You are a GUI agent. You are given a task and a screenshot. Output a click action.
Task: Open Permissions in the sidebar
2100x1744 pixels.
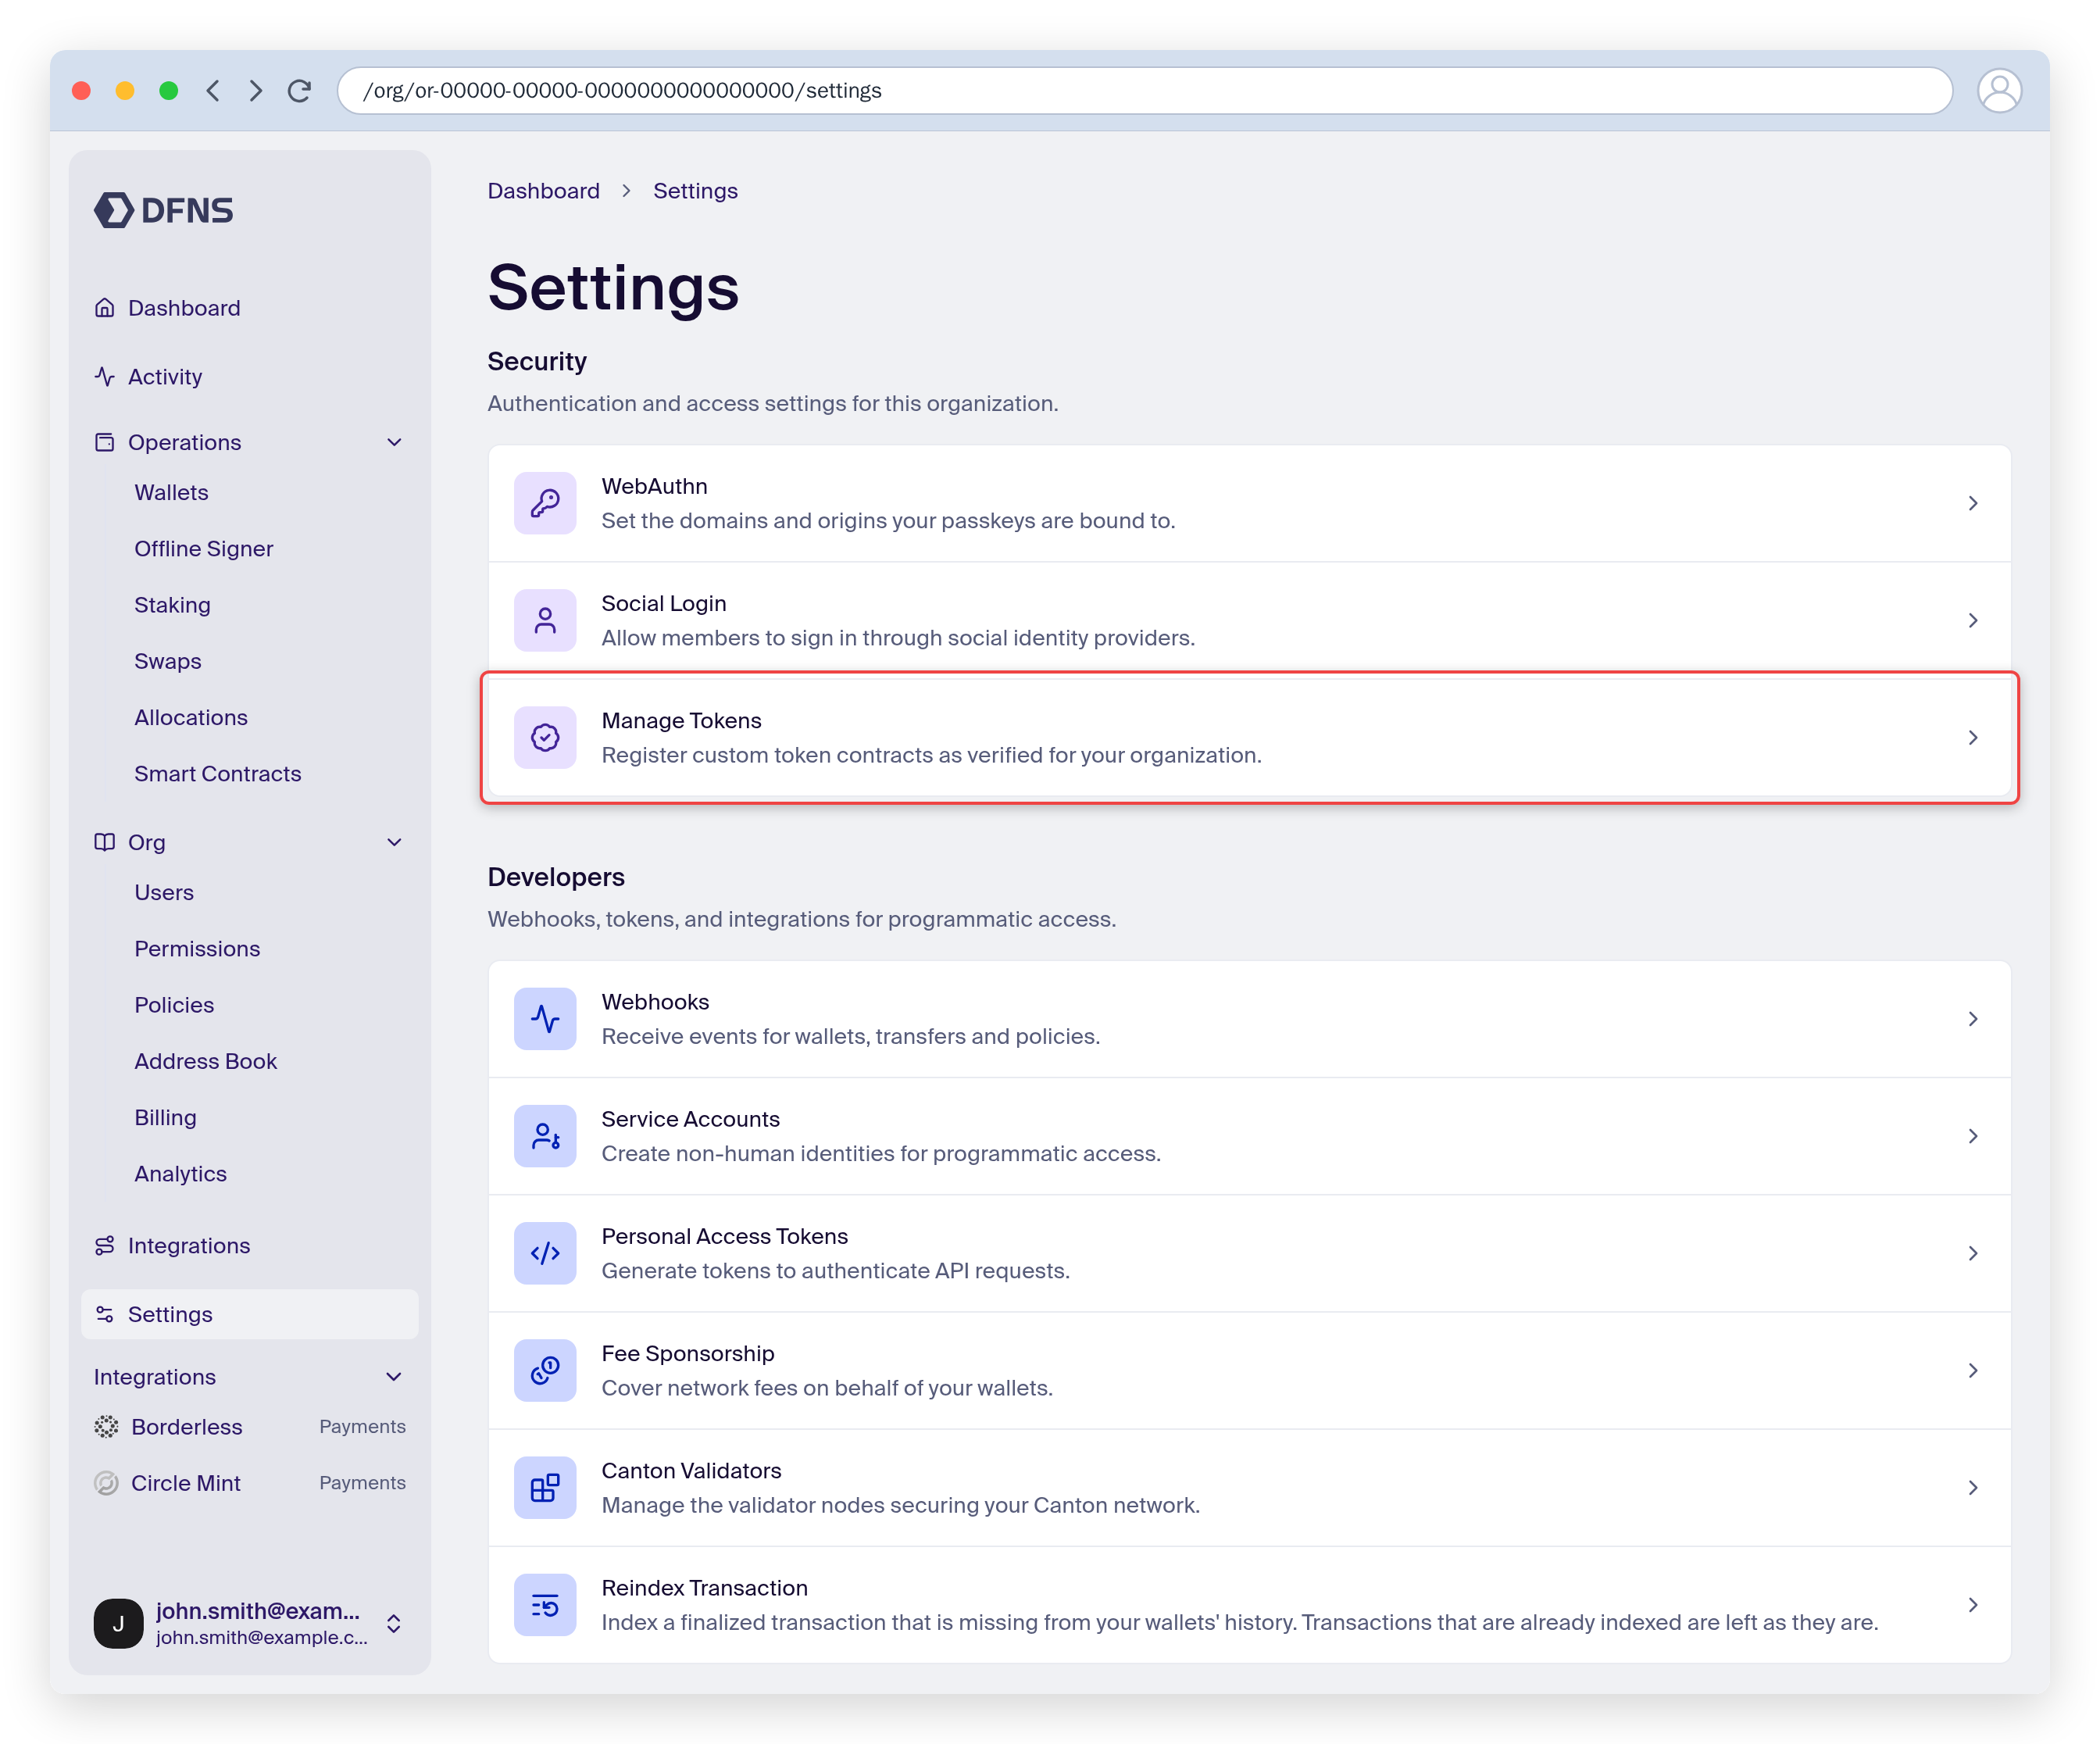click(197, 948)
